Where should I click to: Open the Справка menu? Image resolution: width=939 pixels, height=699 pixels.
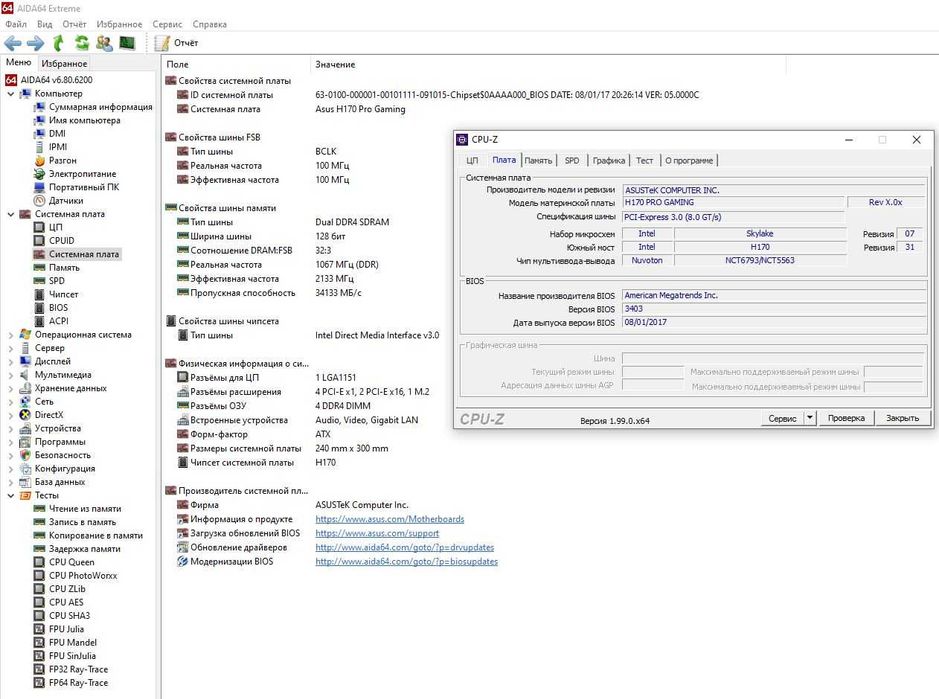pos(210,24)
